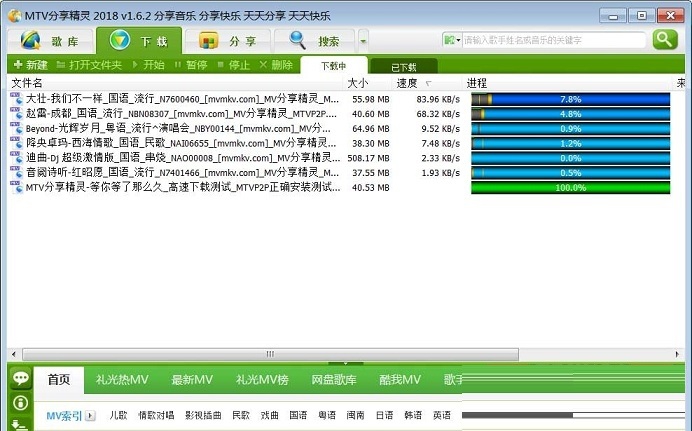Open the 分享 share tab
Image resolution: width=692 pixels, height=431 pixels.
pos(227,41)
